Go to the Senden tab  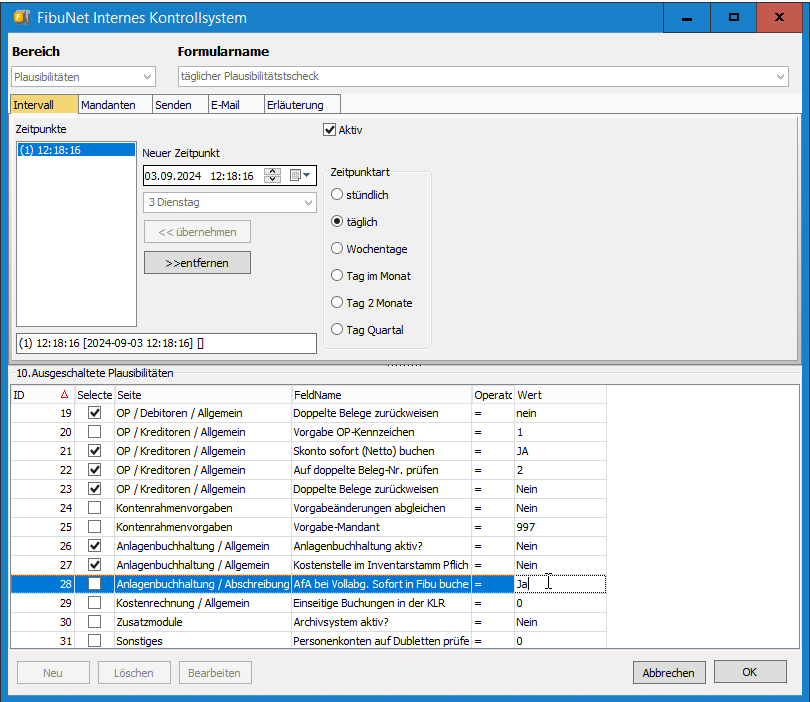[180, 105]
